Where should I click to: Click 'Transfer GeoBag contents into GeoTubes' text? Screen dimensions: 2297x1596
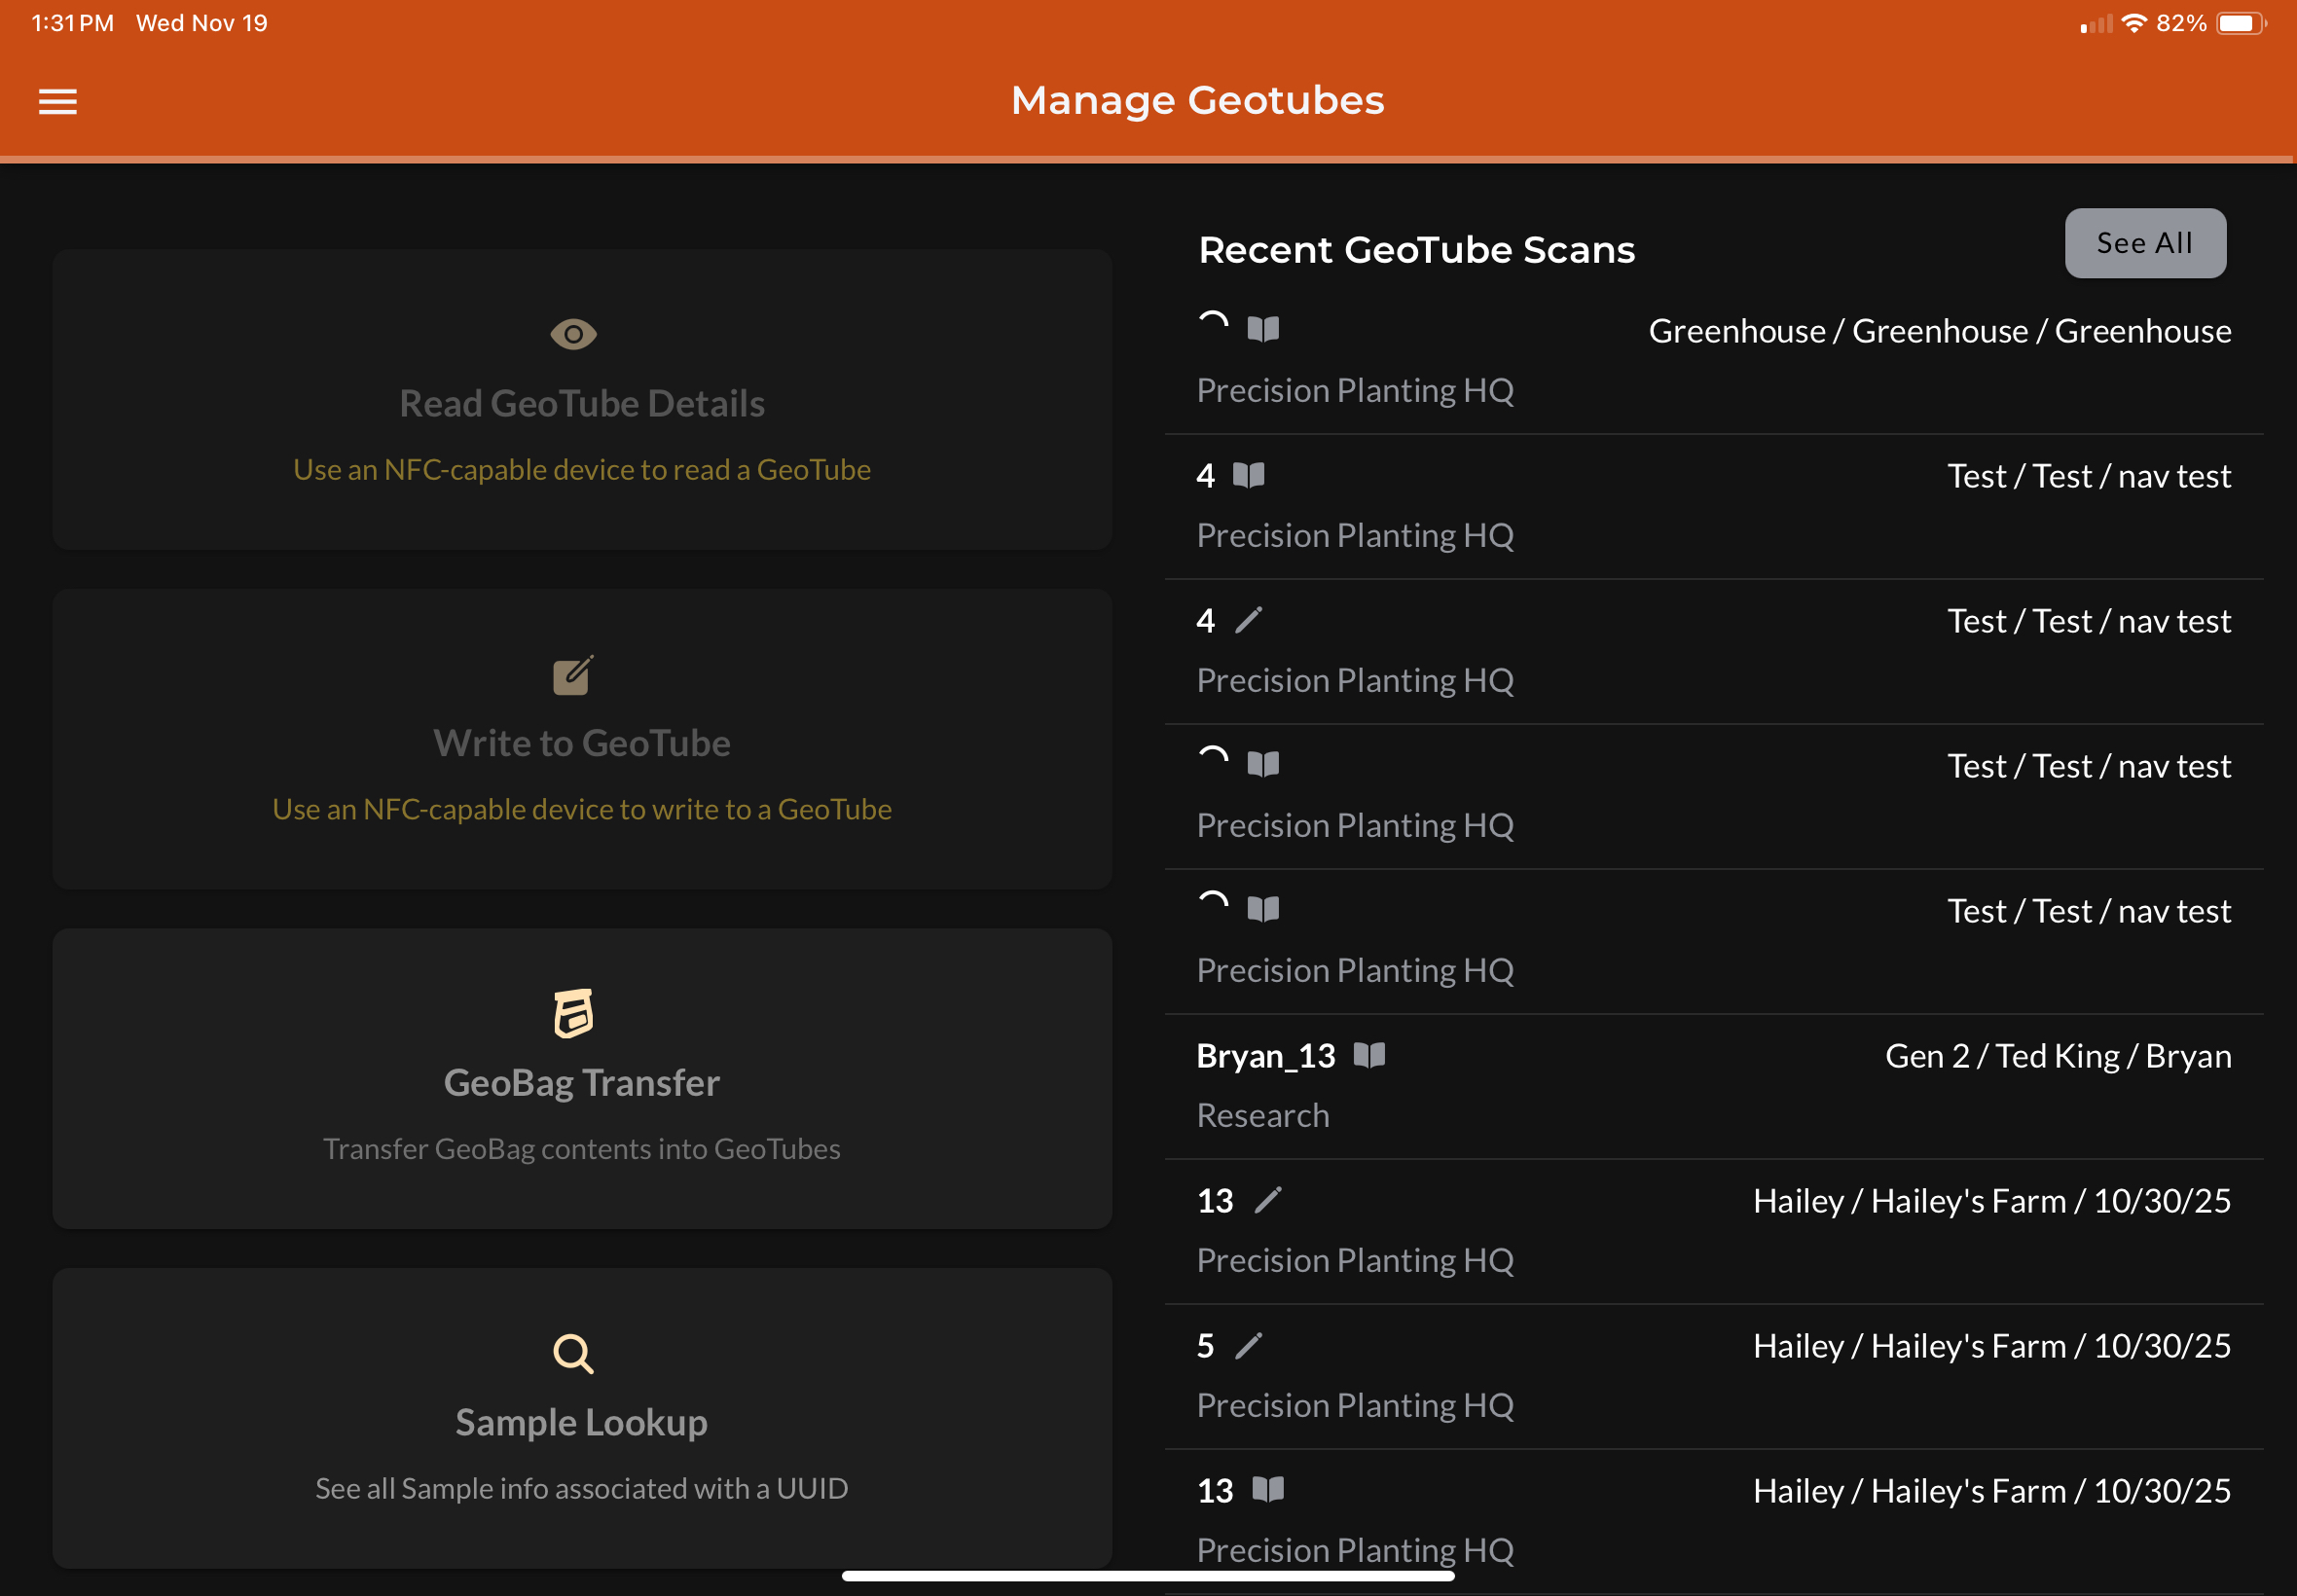[x=582, y=1149]
